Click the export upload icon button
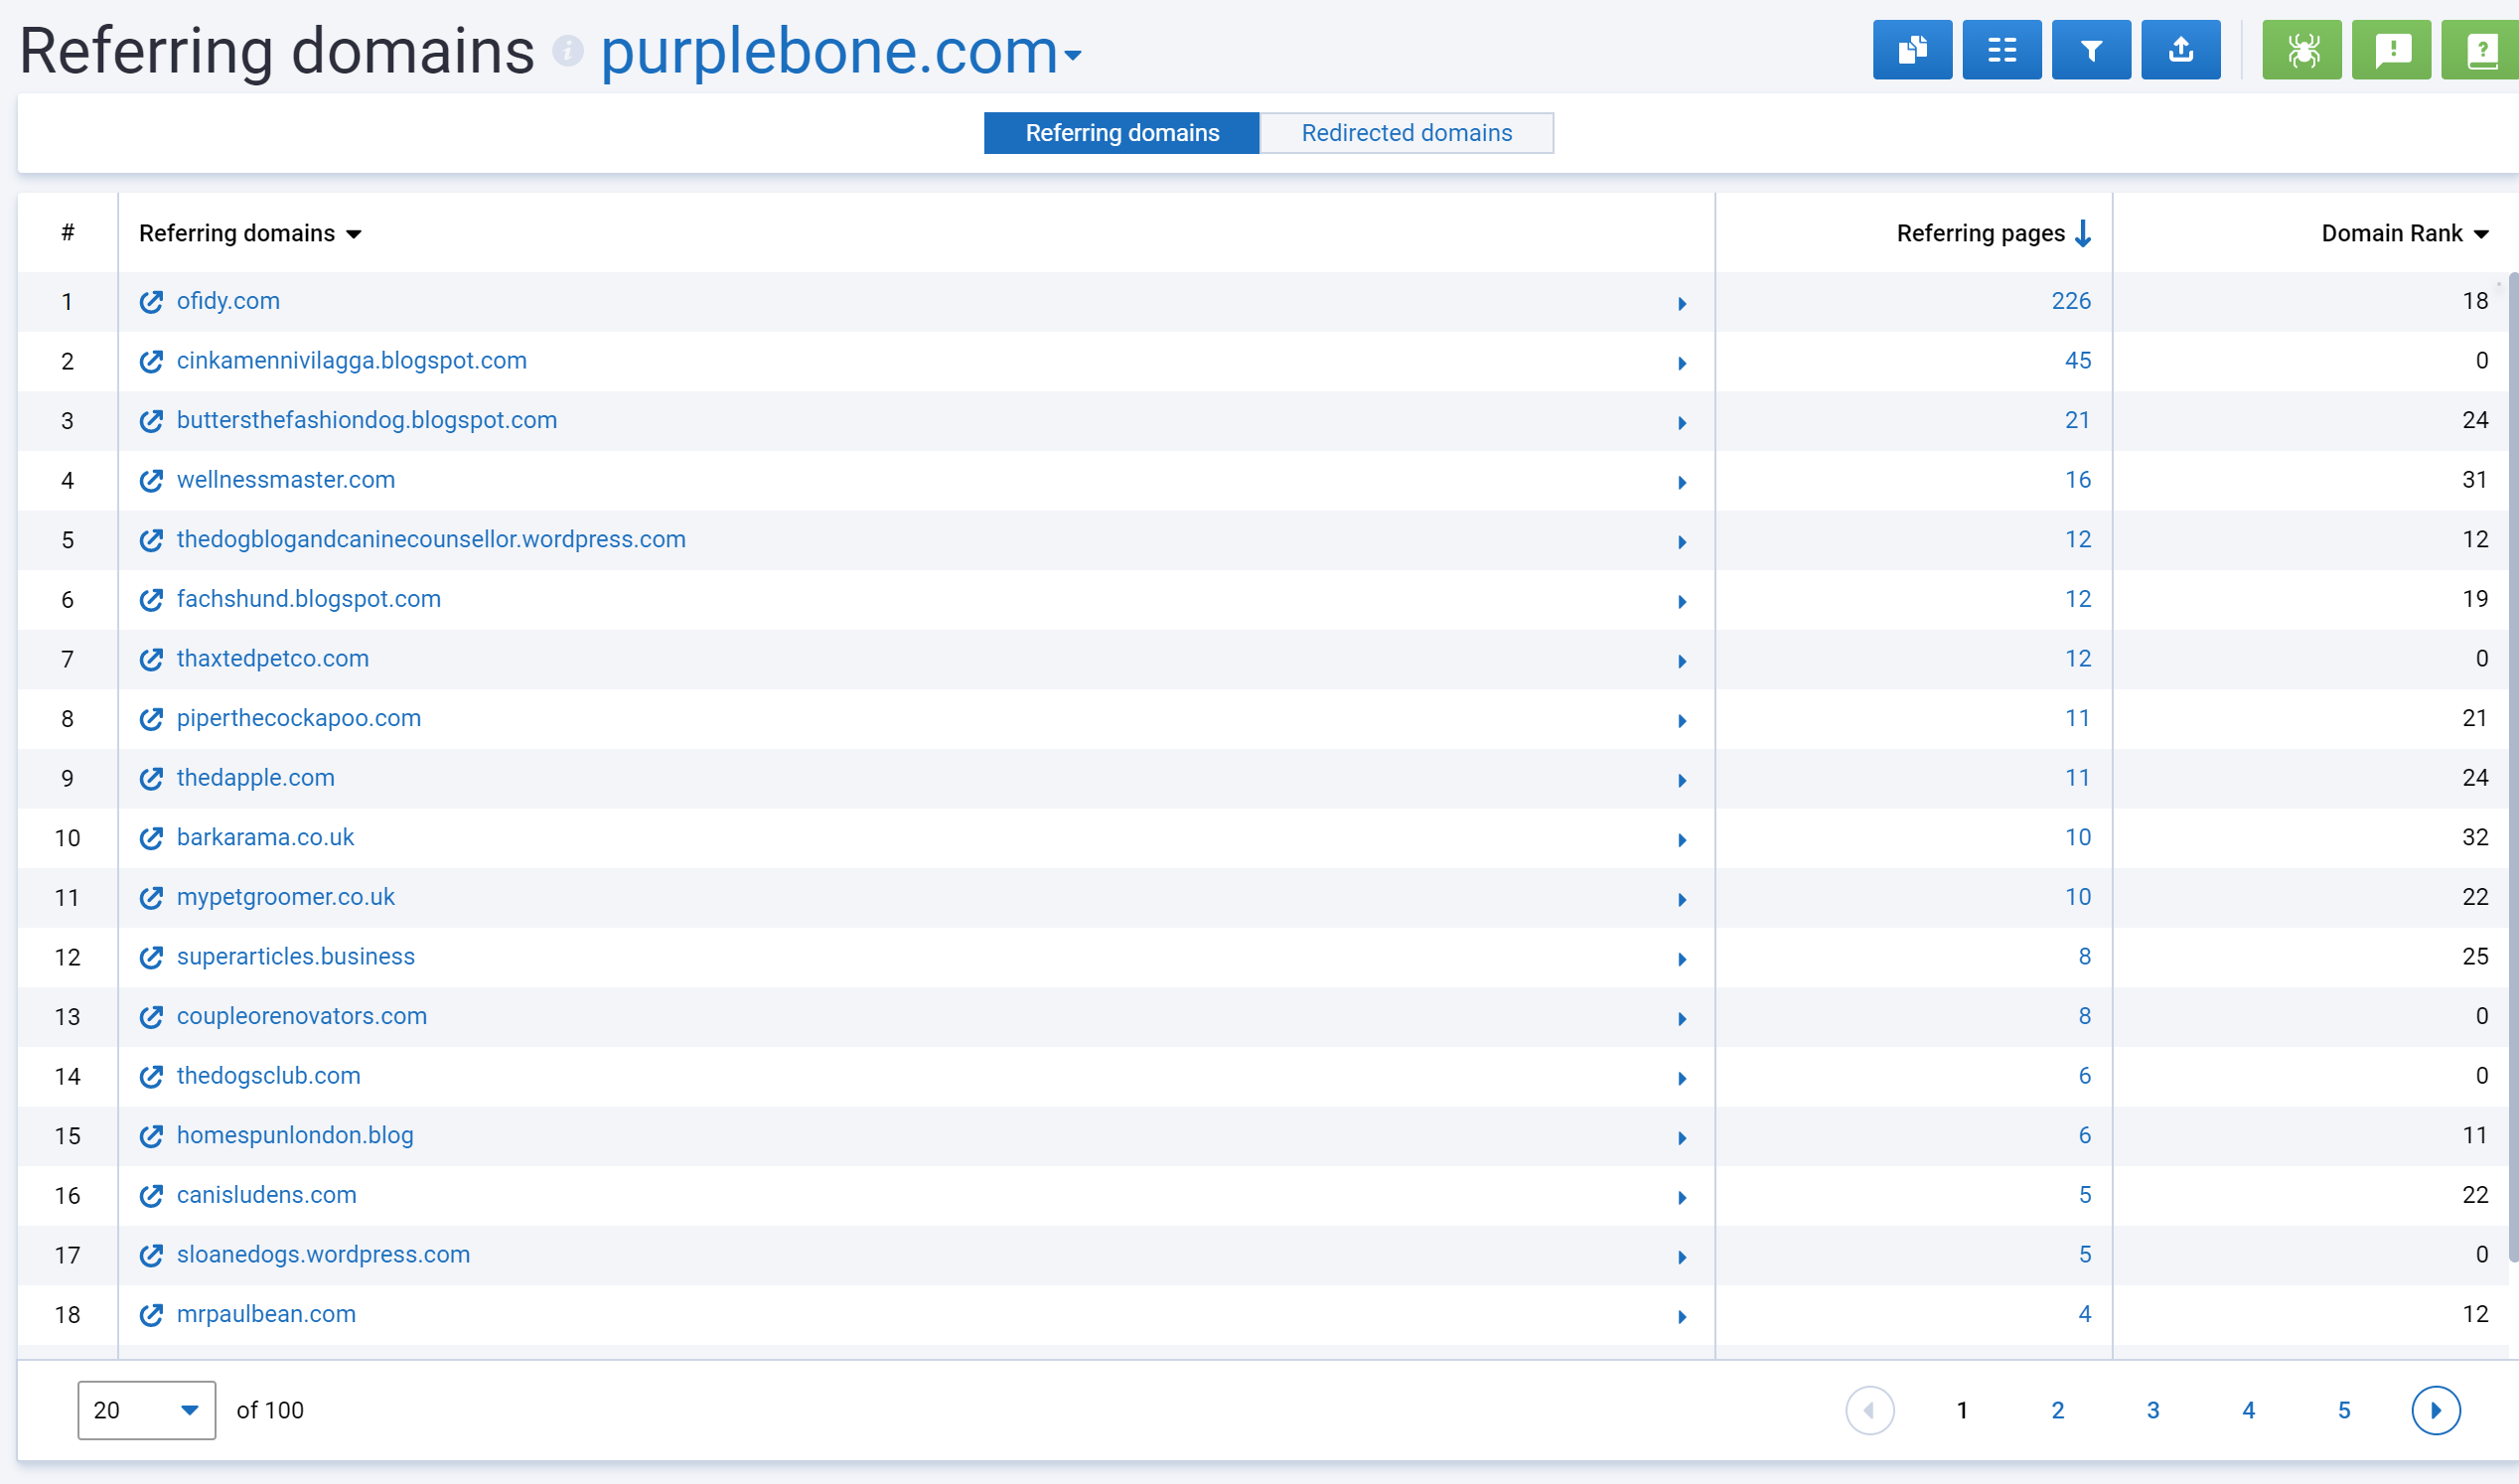The image size is (2519, 1484). [2180, 50]
